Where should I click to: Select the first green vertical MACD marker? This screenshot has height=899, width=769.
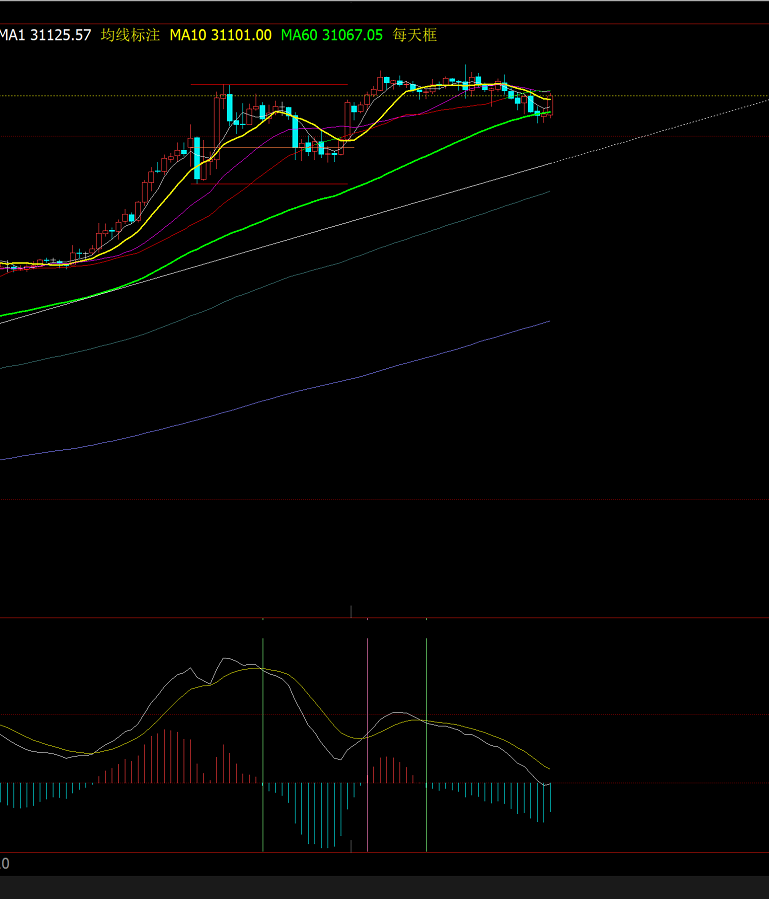[x=263, y=740]
